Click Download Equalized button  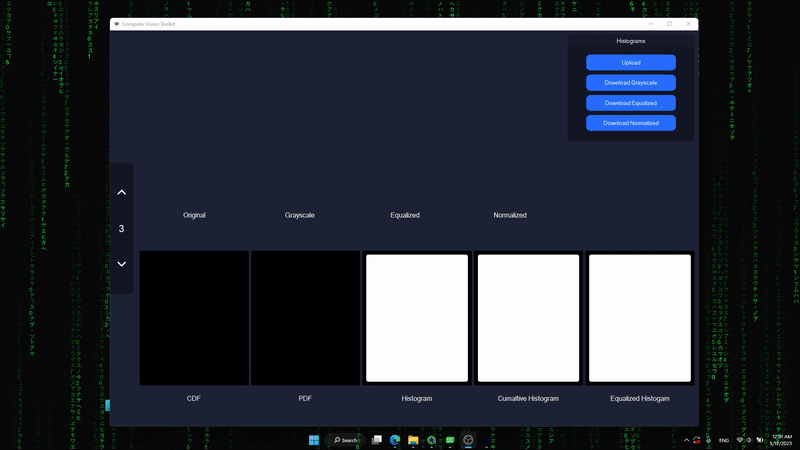[631, 103]
